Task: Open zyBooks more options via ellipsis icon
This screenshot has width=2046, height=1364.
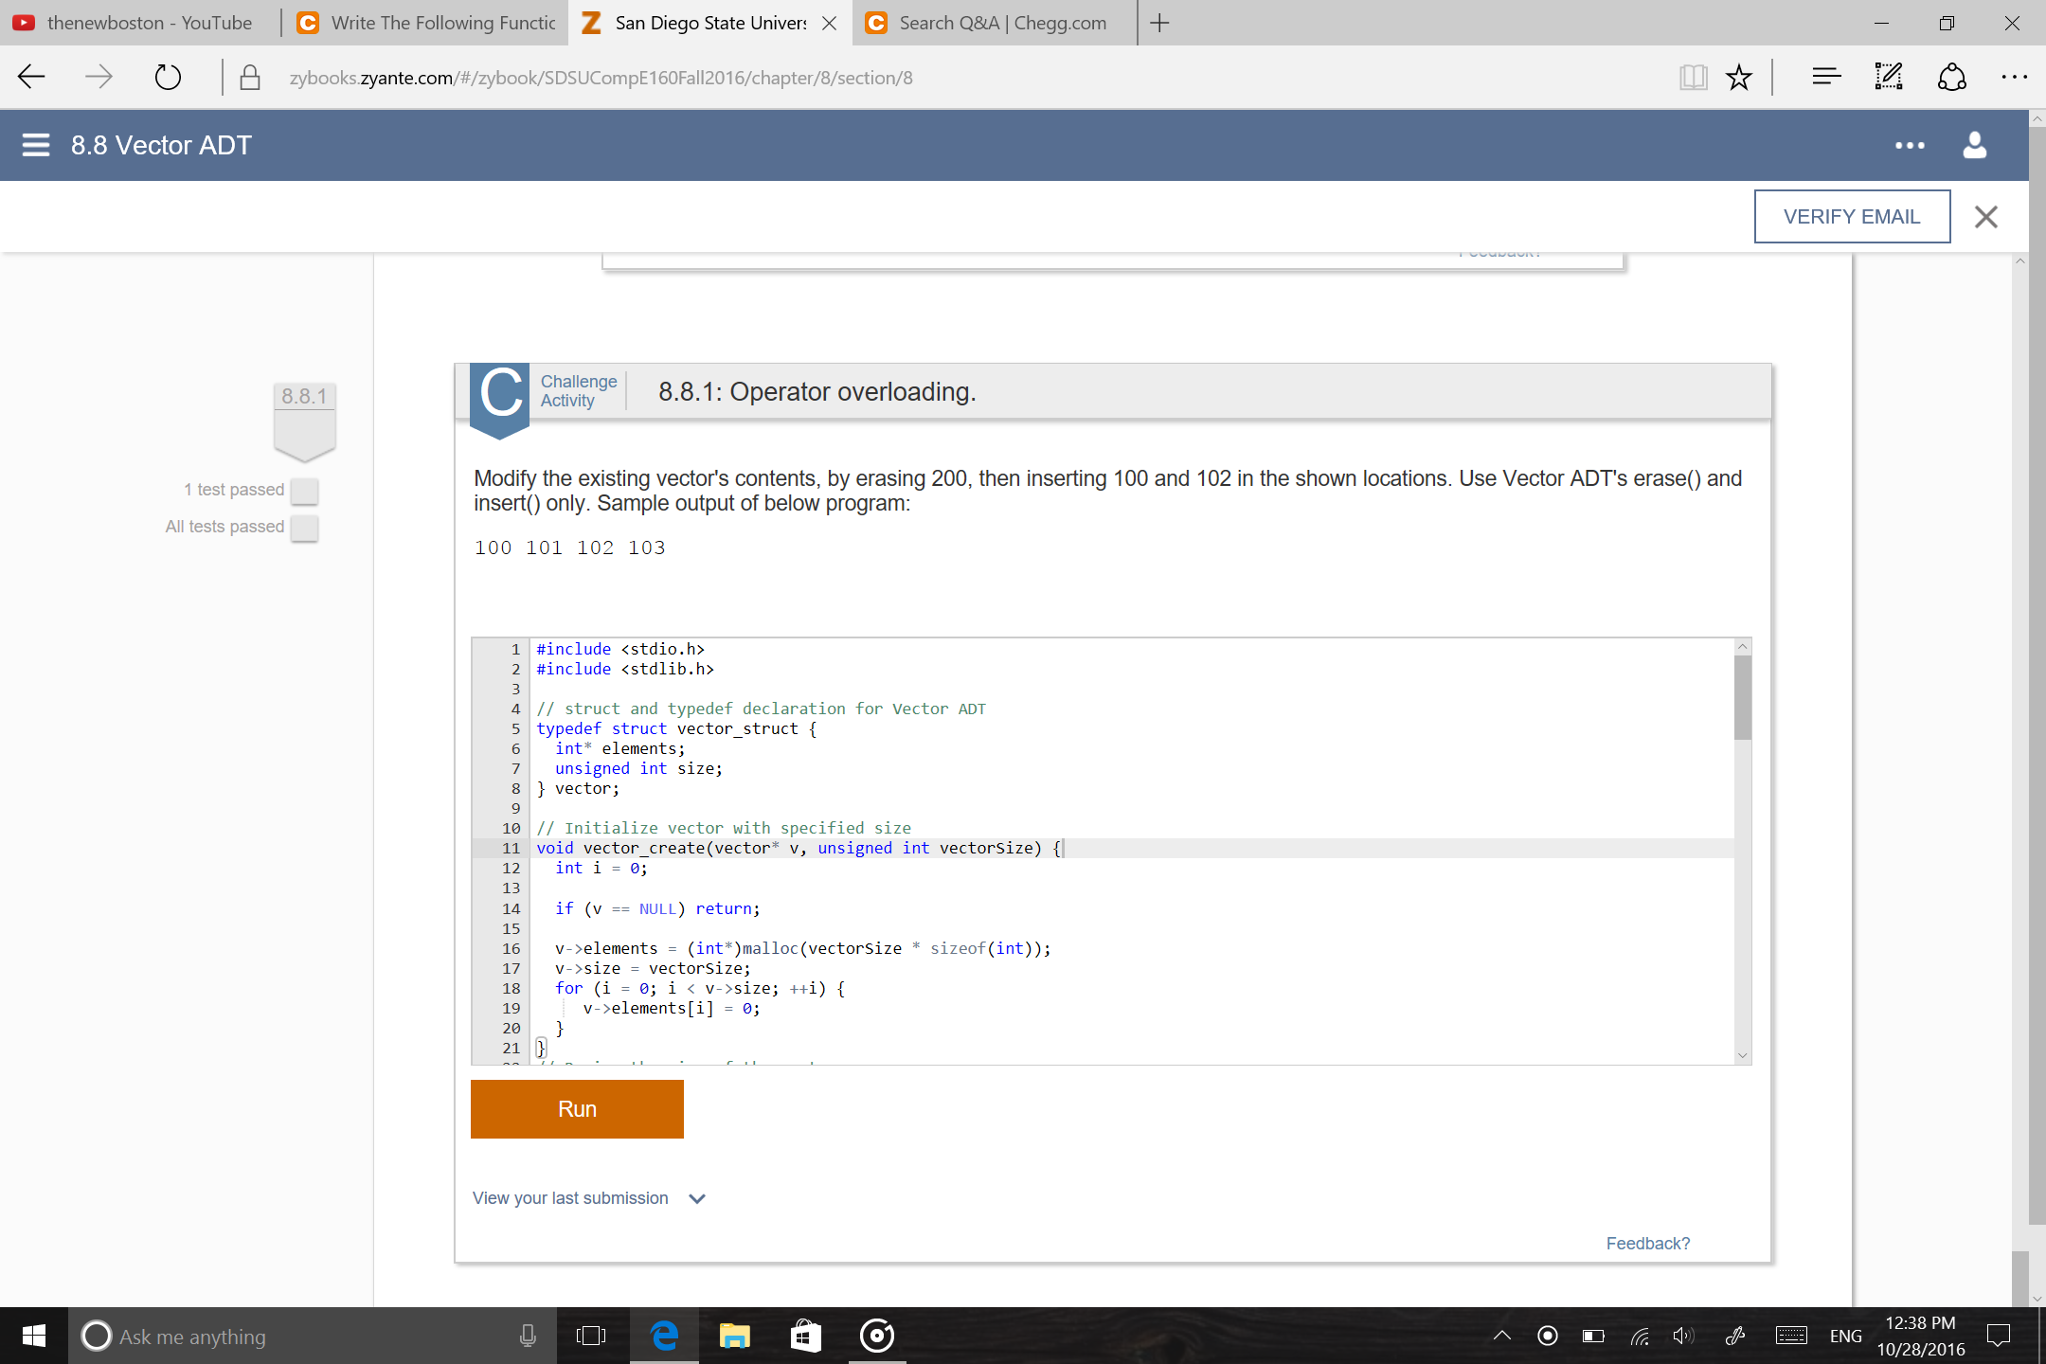Action: click(x=1910, y=145)
